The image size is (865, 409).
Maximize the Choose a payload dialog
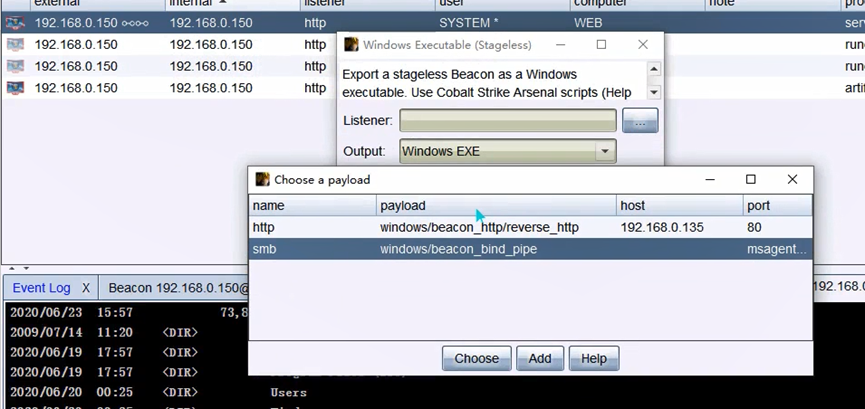click(x=750, y=179)
